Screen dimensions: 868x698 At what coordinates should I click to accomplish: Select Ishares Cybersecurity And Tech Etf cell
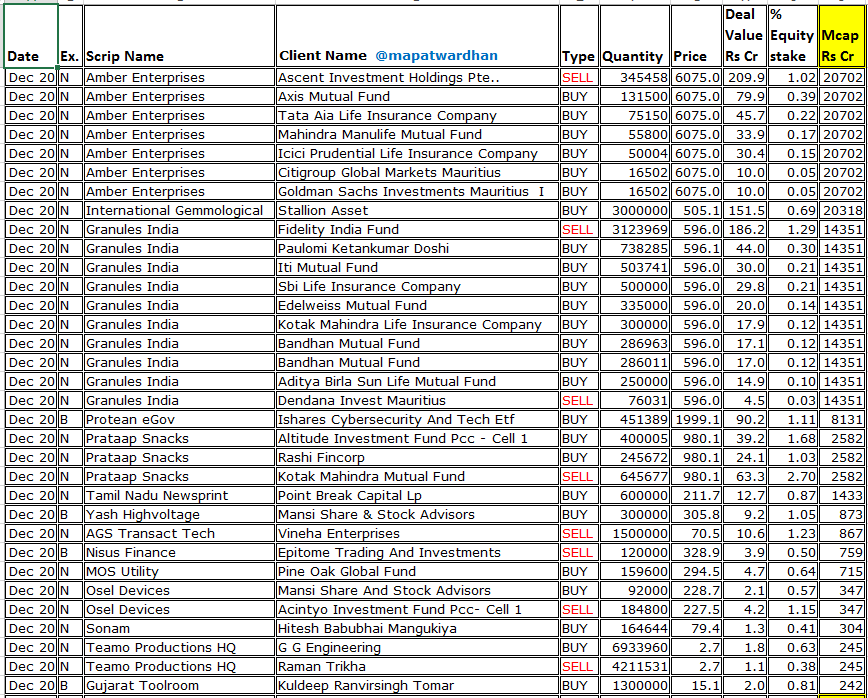click(417, 420)
